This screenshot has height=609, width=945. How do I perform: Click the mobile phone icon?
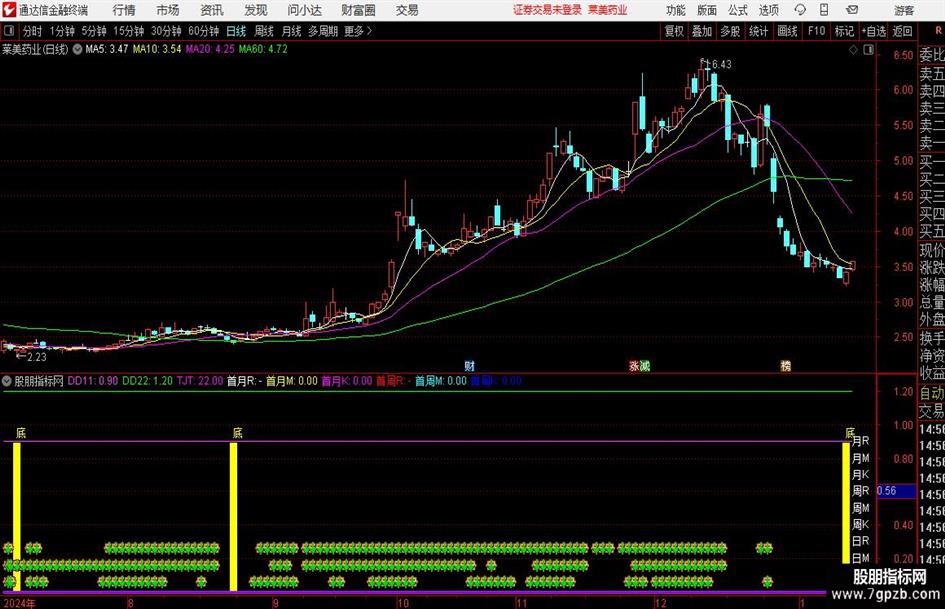[824, 10]
